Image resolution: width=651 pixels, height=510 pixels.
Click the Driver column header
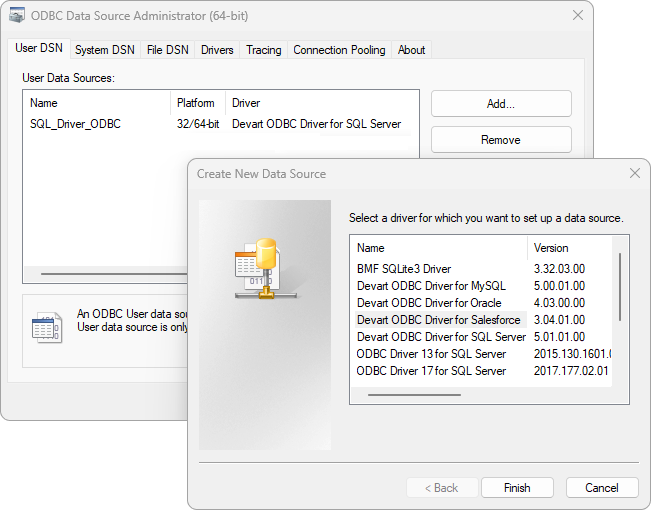click(322, 103)
